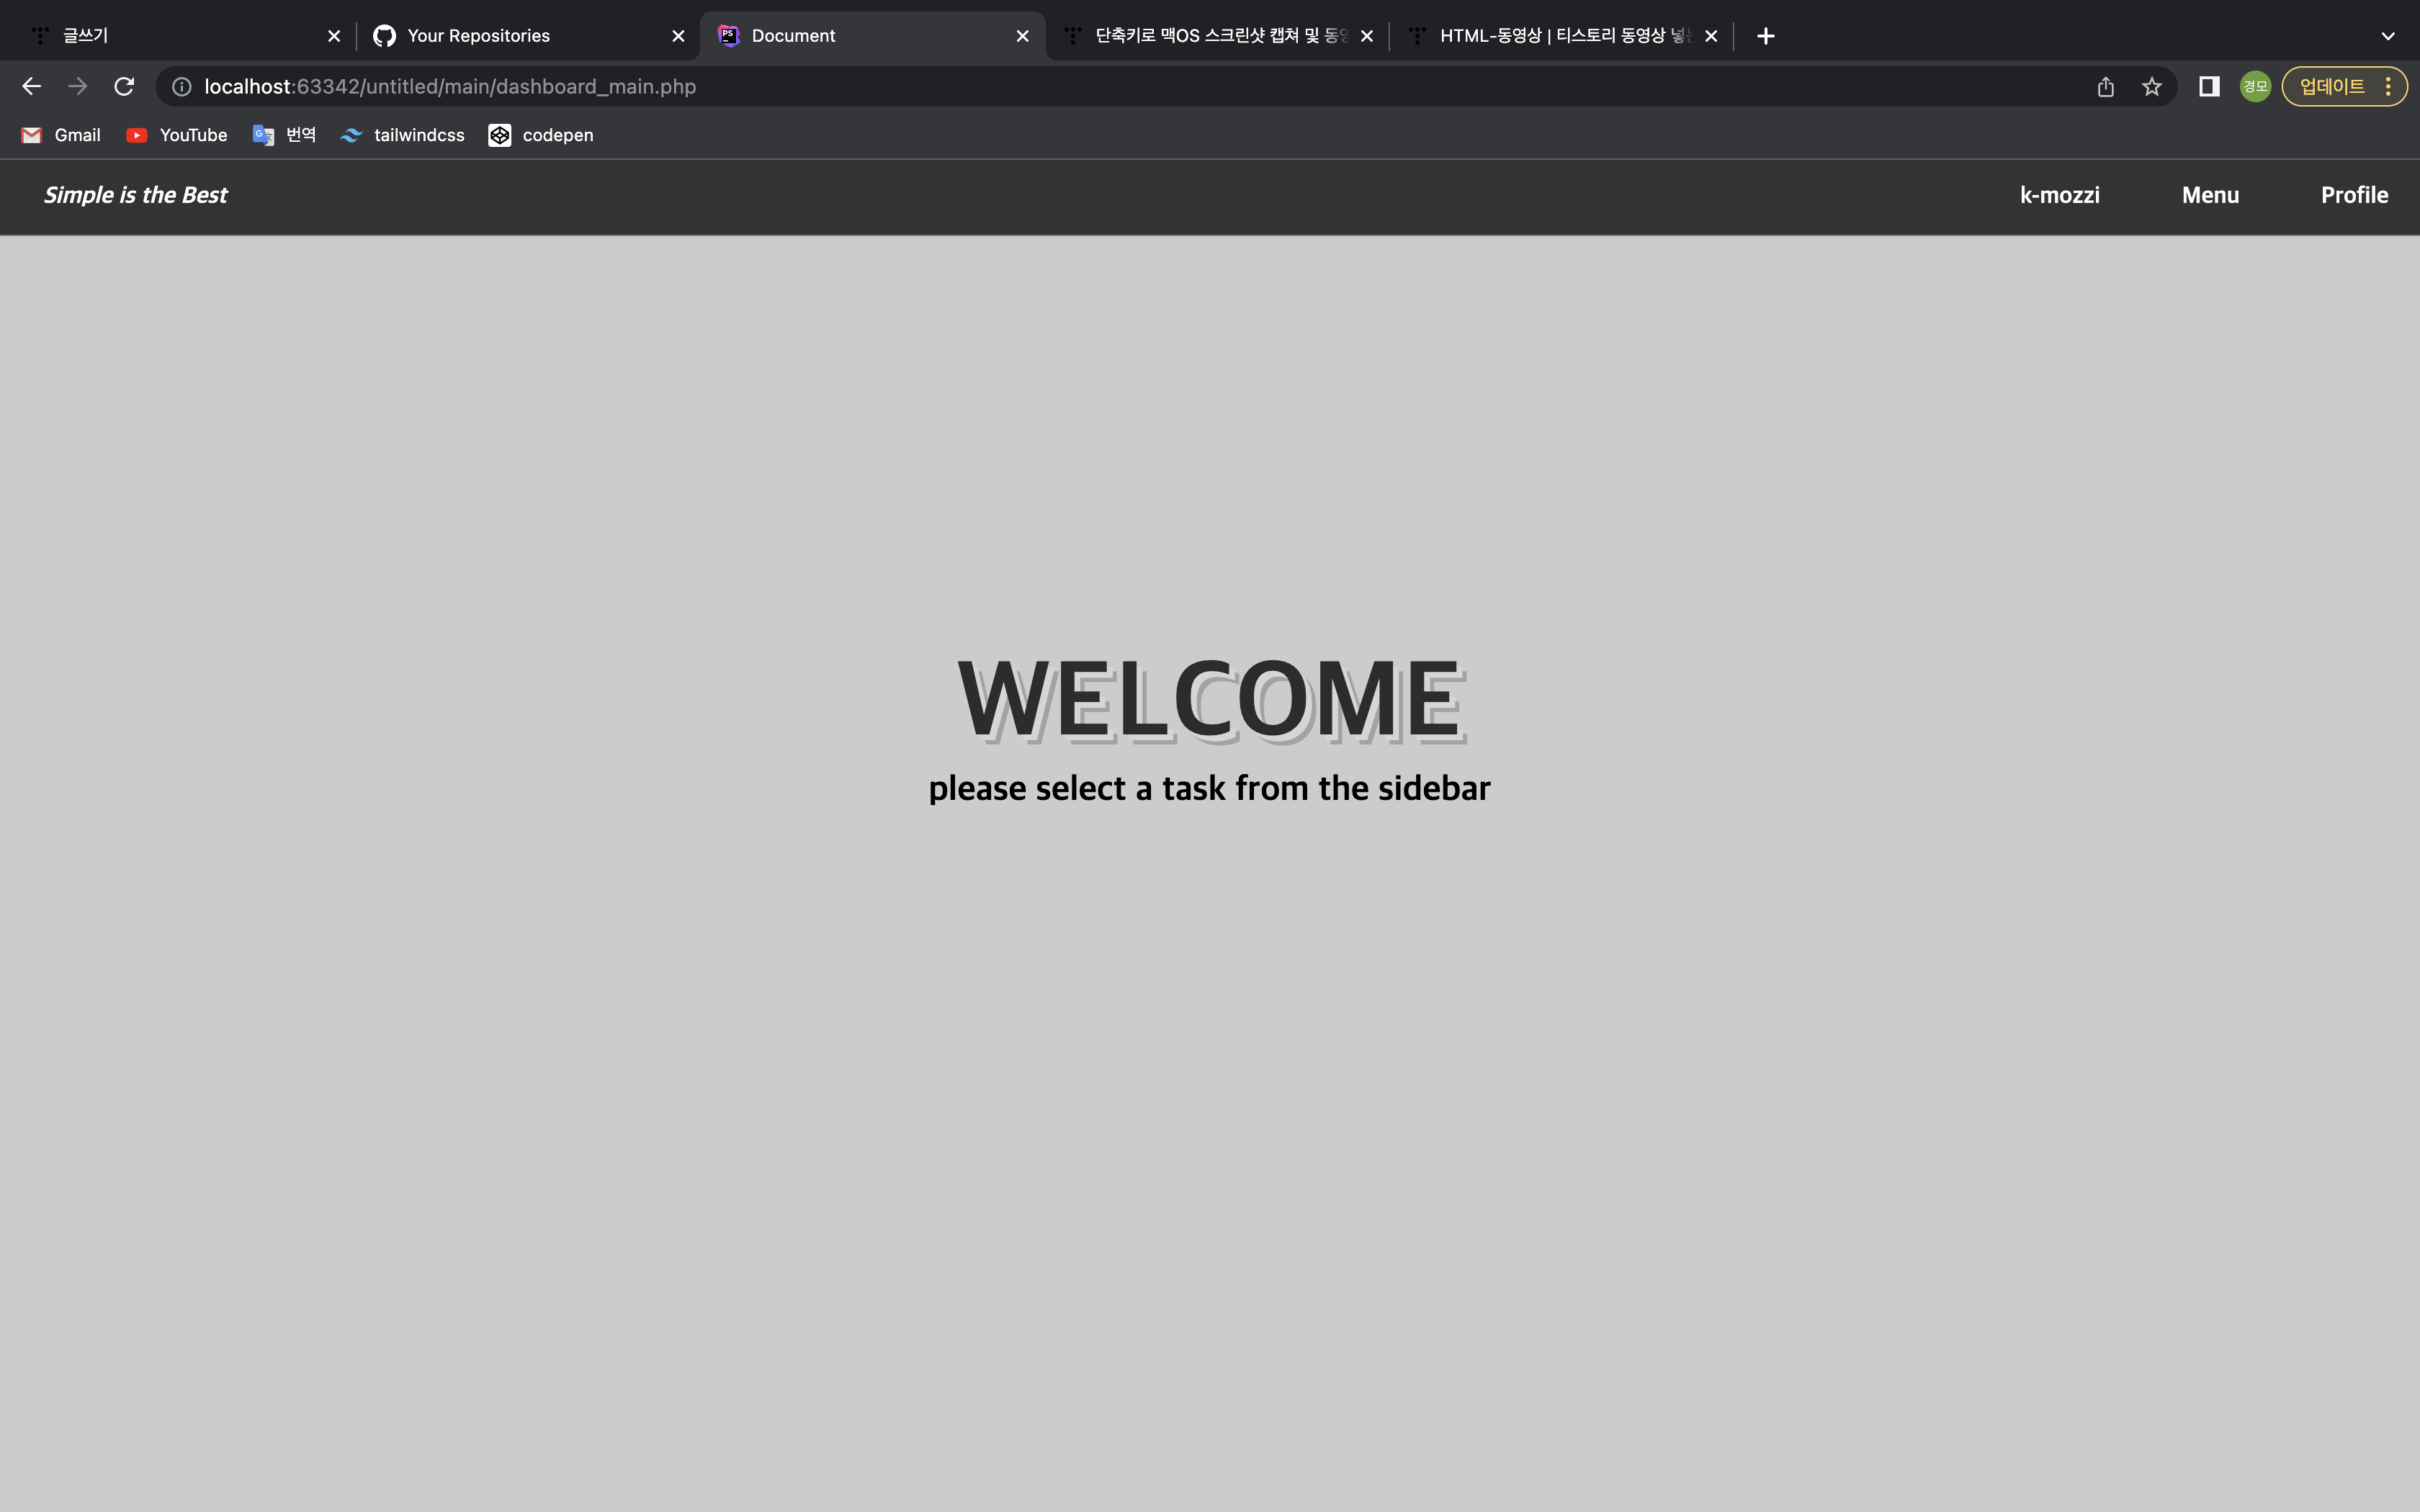Click the share page icon
The width and height of the screenshot is (2420, 1512).
(2105, 87)
